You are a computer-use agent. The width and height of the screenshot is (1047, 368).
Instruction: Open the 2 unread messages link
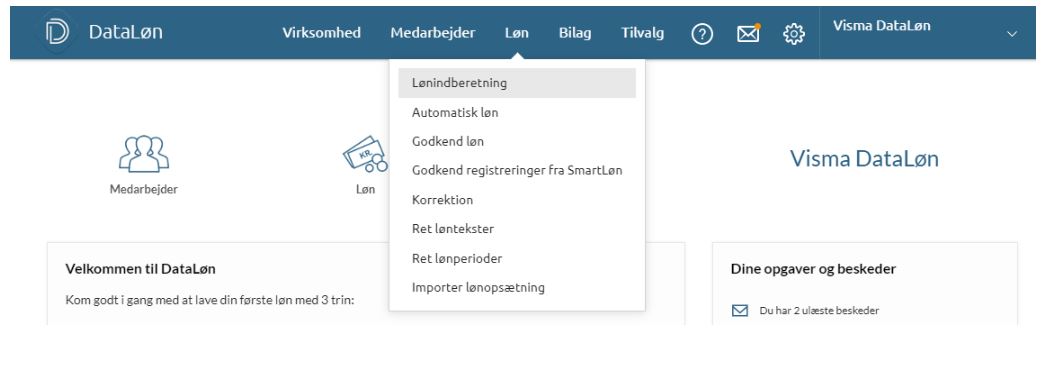tap(819, 311)
